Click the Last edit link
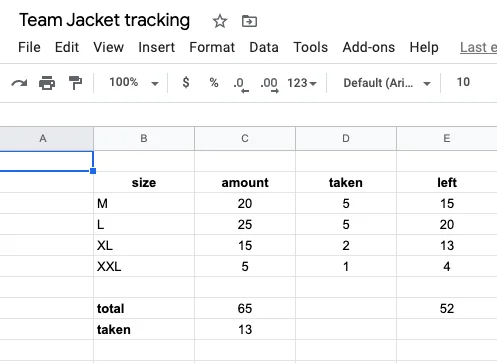The image size is (497, 363). 478,47
